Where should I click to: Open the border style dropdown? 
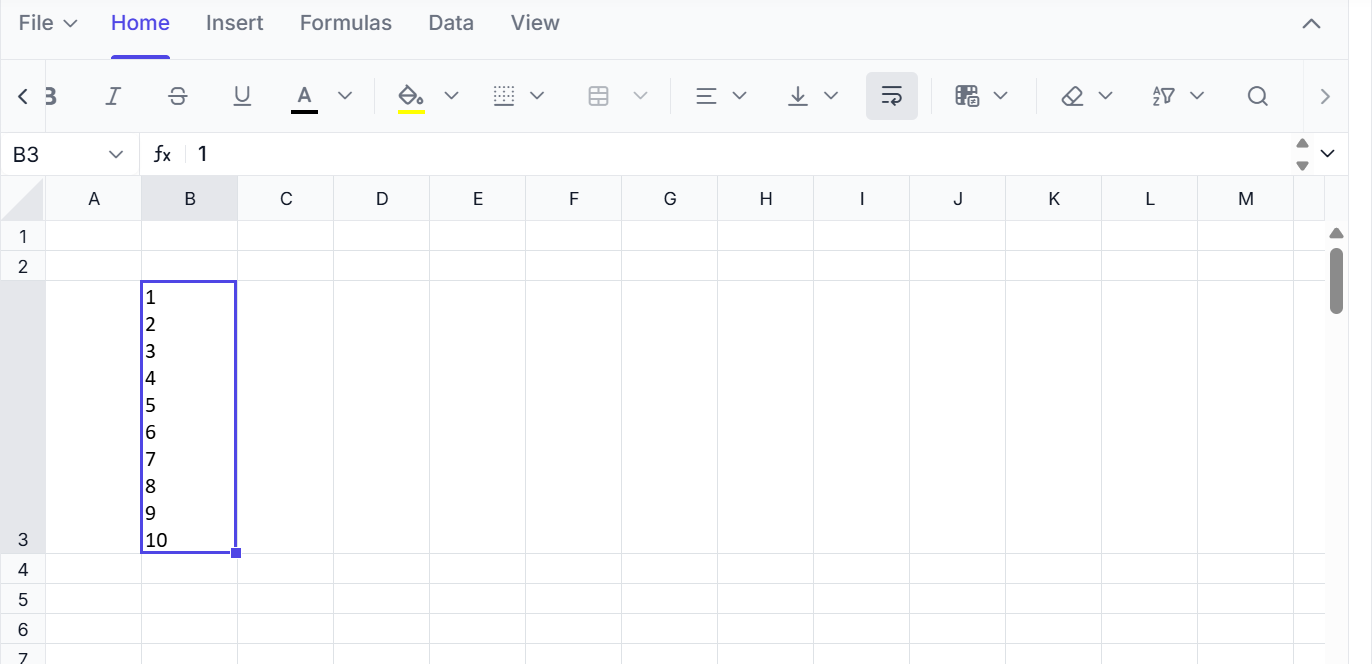tap(538, 96)
